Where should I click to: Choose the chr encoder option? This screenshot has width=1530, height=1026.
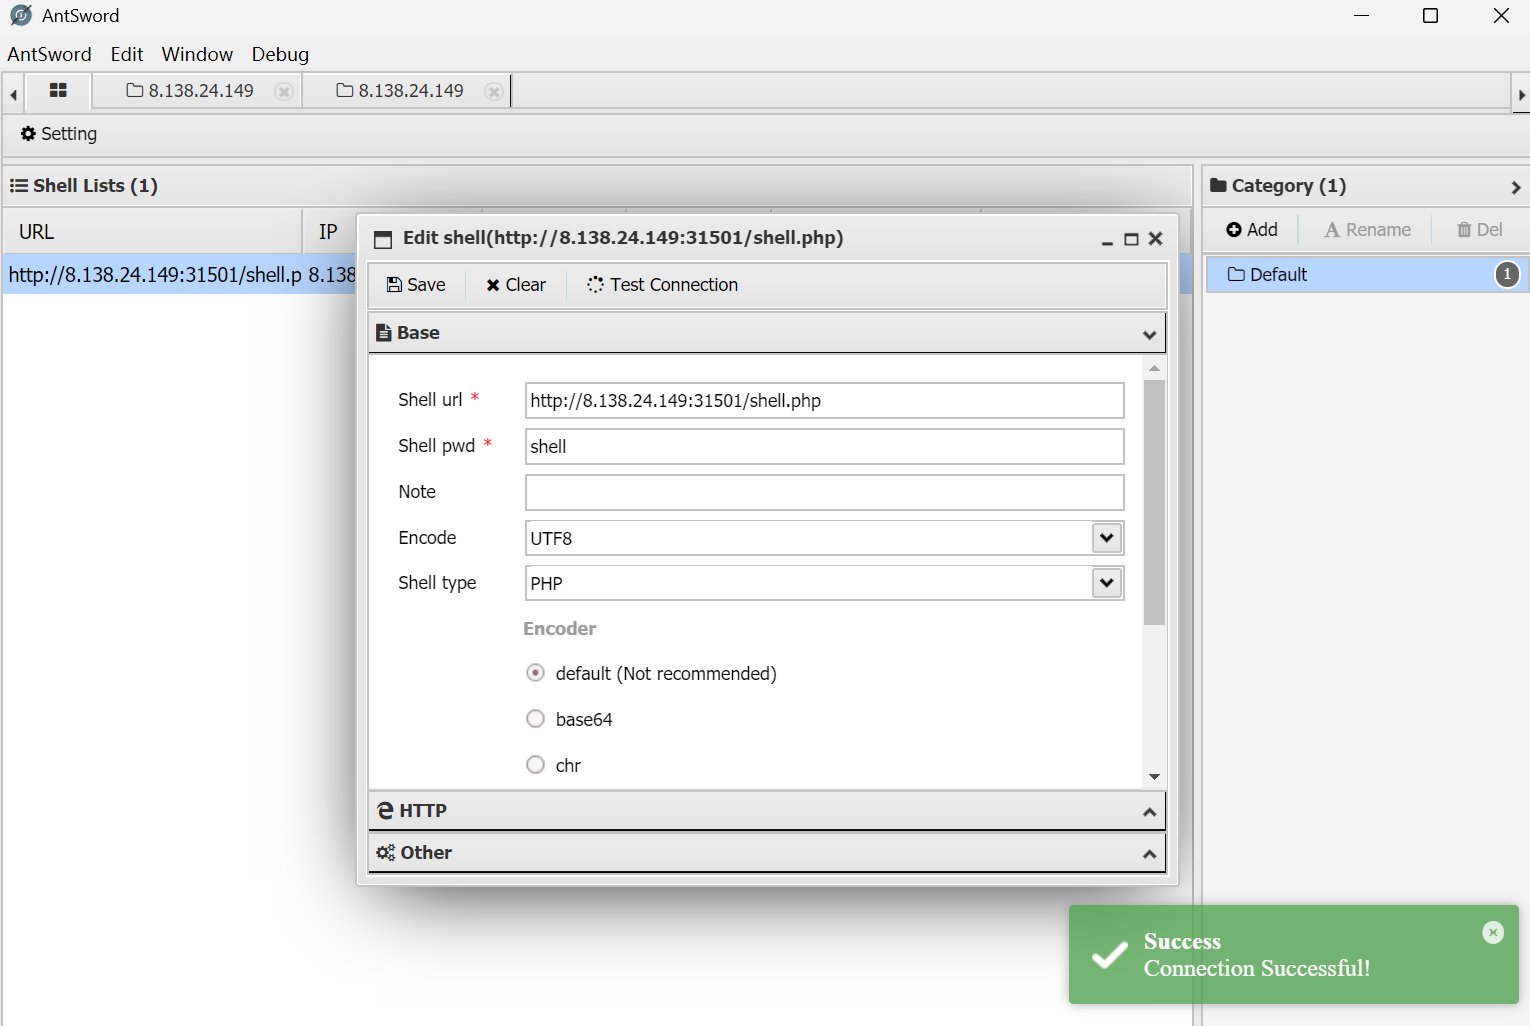[x=536, y=765]
